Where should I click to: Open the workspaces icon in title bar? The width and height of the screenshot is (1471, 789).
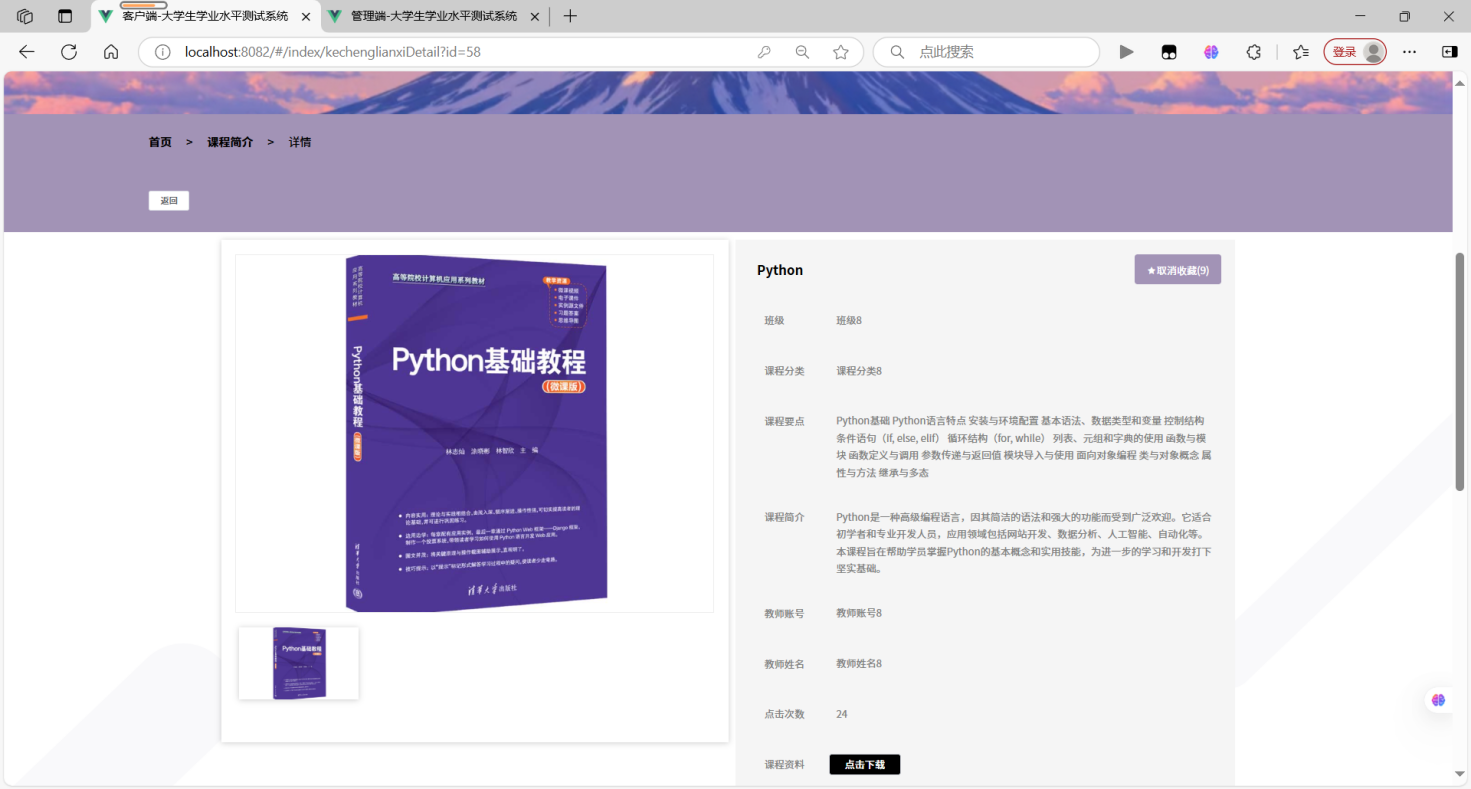click(25, 16)
